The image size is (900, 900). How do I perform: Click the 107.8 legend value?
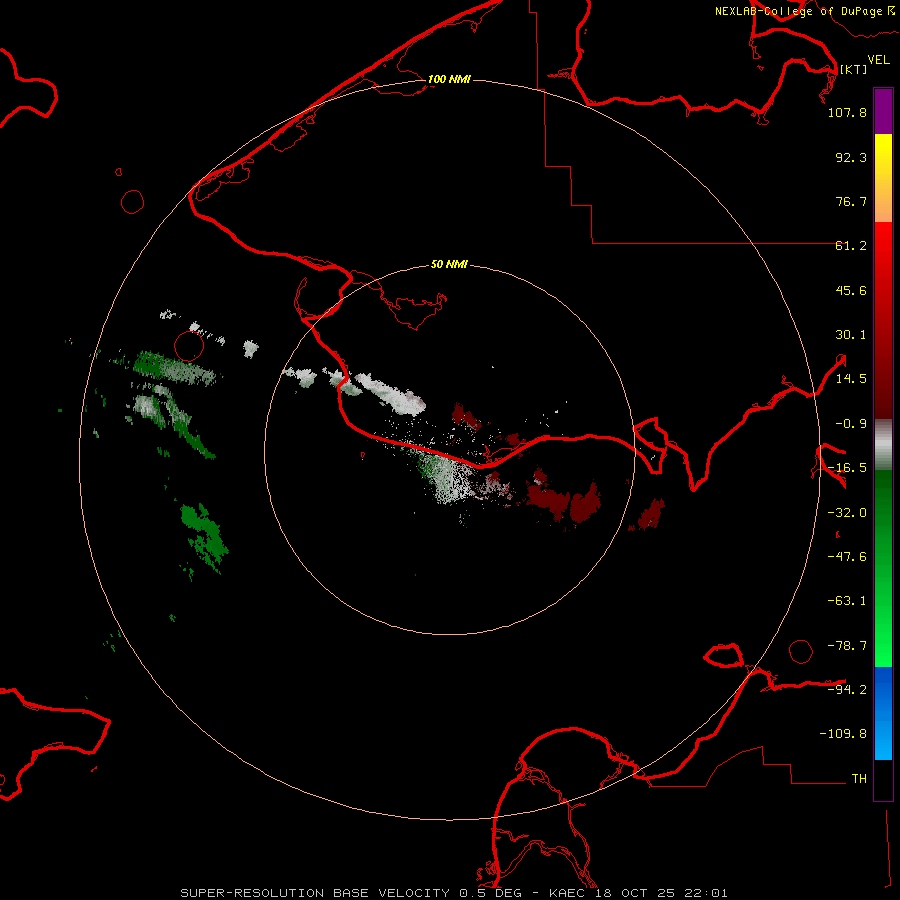(847, 112)
